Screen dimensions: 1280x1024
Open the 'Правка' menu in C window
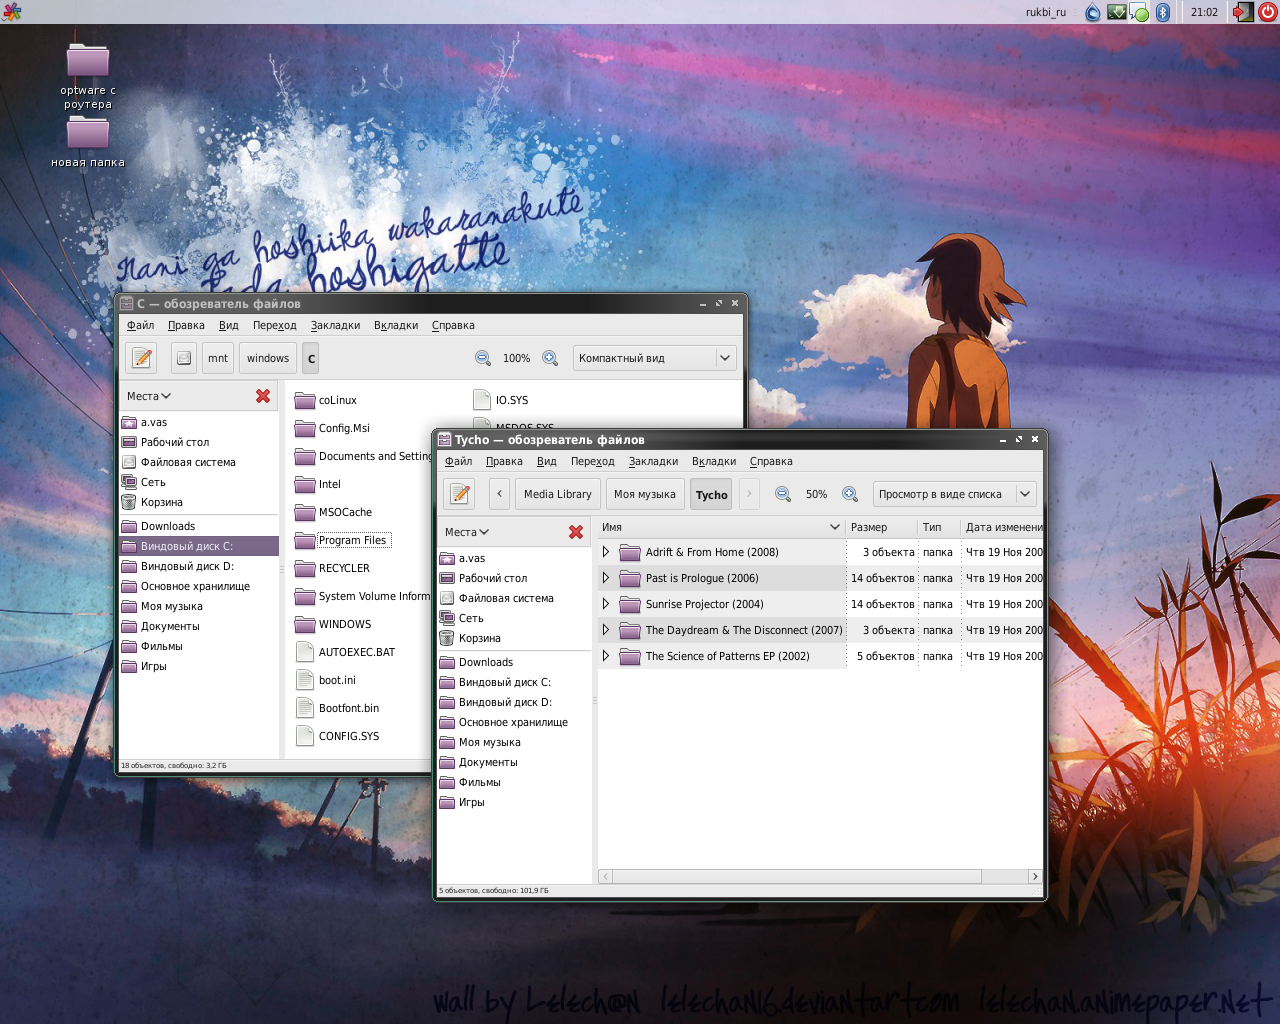pyautogui.click(x=186, y=325)
